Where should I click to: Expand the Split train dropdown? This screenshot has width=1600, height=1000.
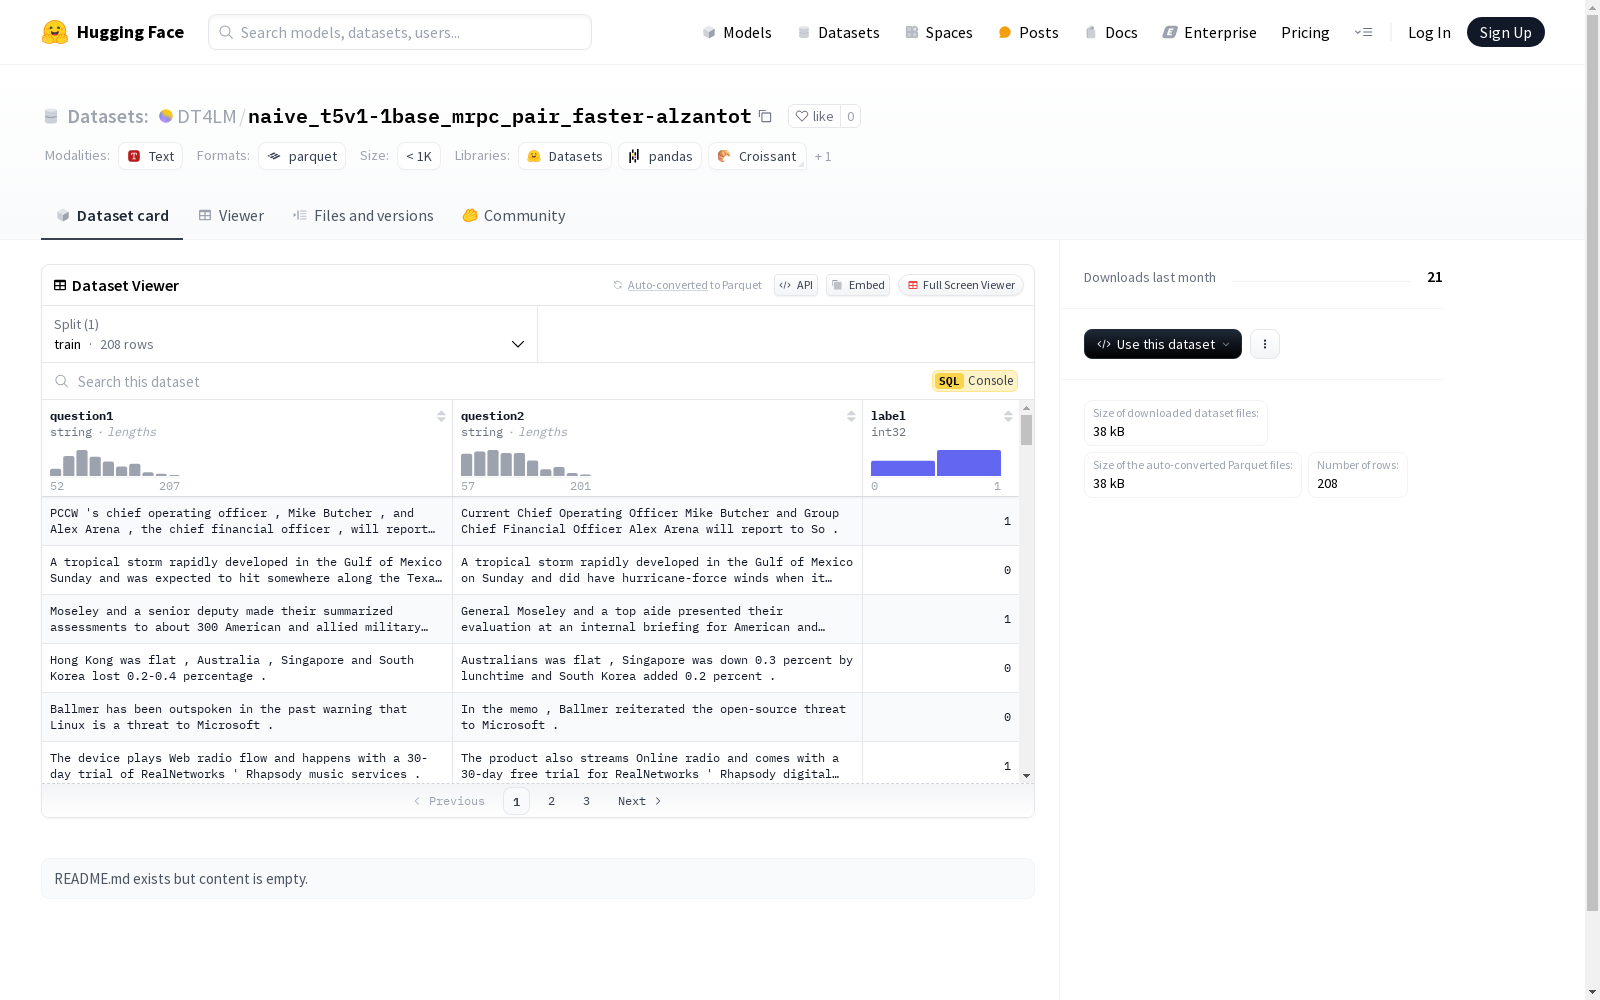tap(290, 334)
